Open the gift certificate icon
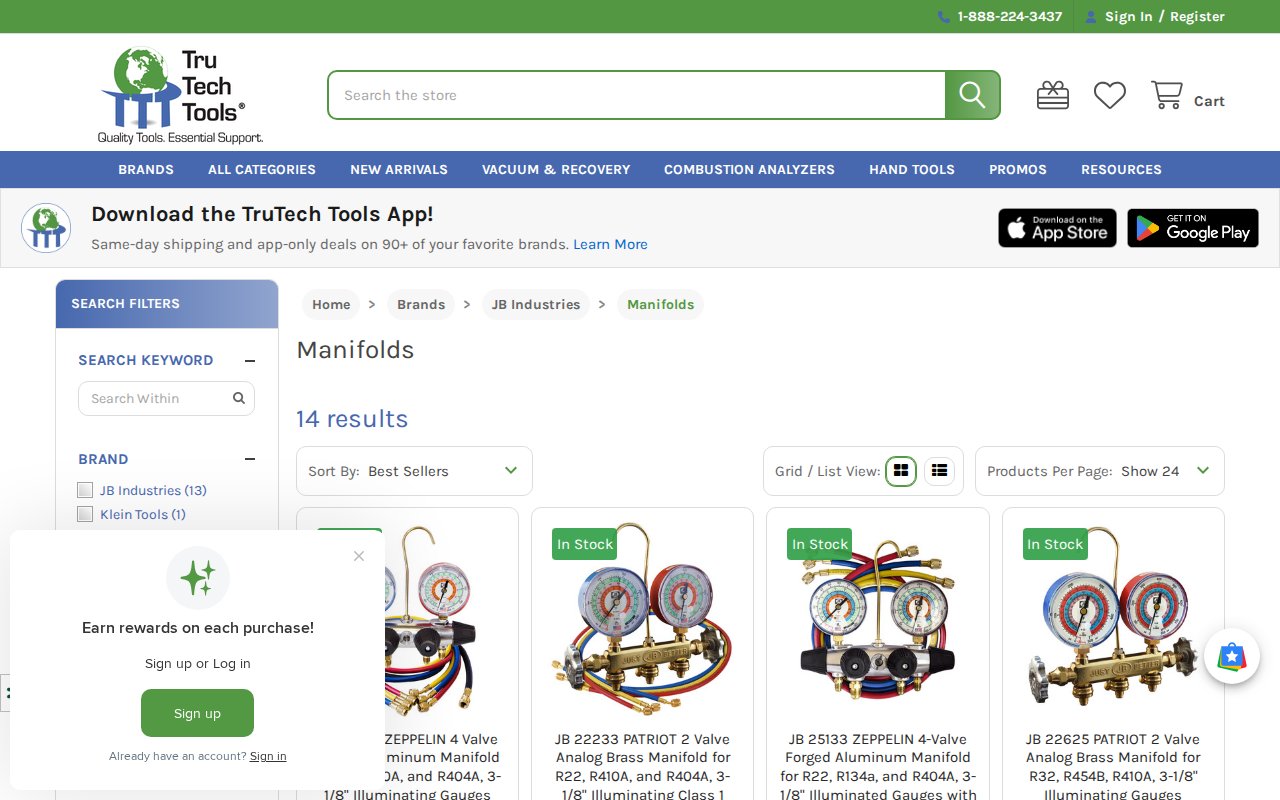Screen dimensions: 1280x800 coord(1052,96)
